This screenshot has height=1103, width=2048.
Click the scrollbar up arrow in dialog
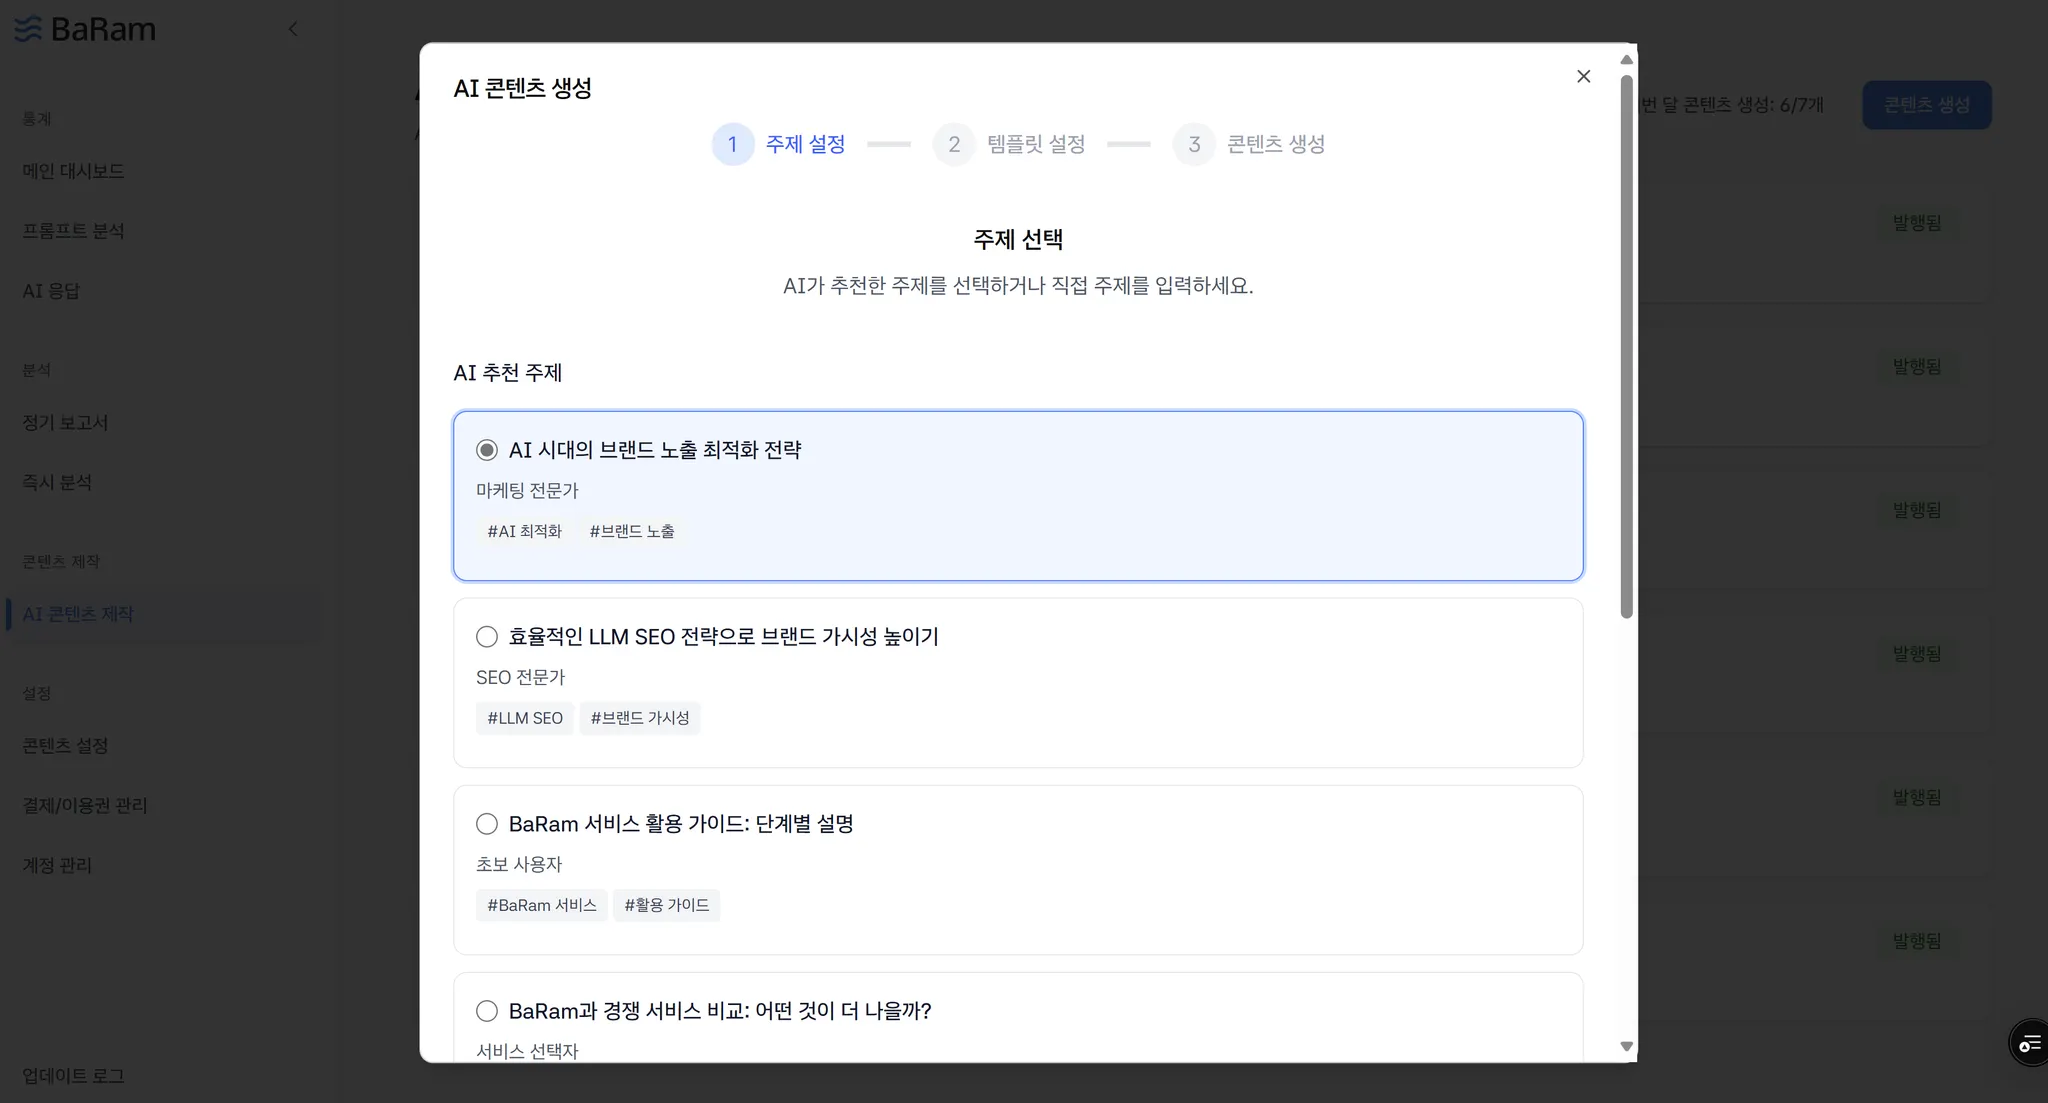point(1626,59)
